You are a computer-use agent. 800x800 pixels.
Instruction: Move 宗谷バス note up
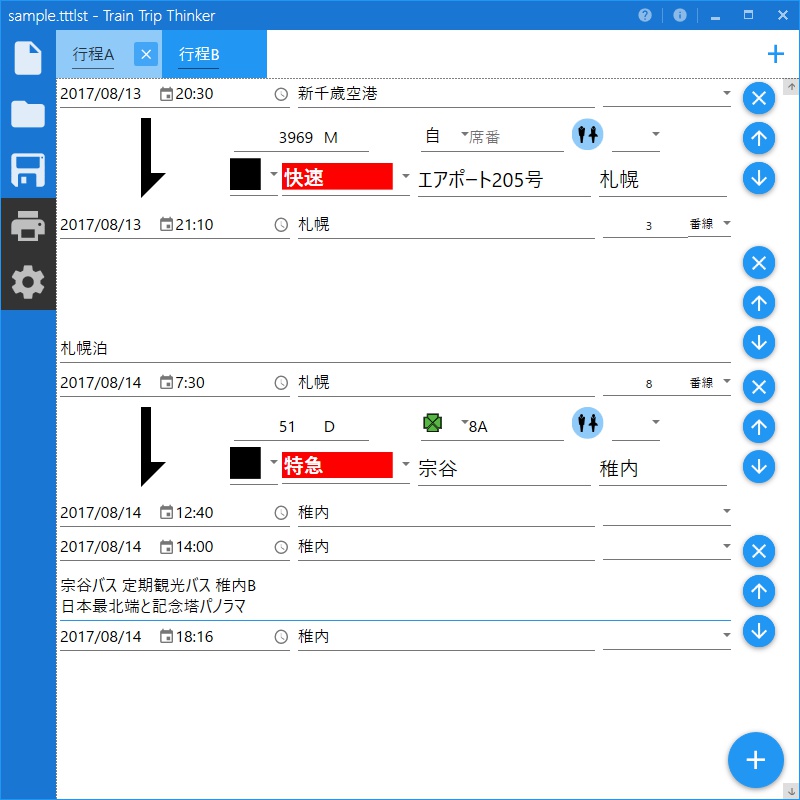point(759,591)
